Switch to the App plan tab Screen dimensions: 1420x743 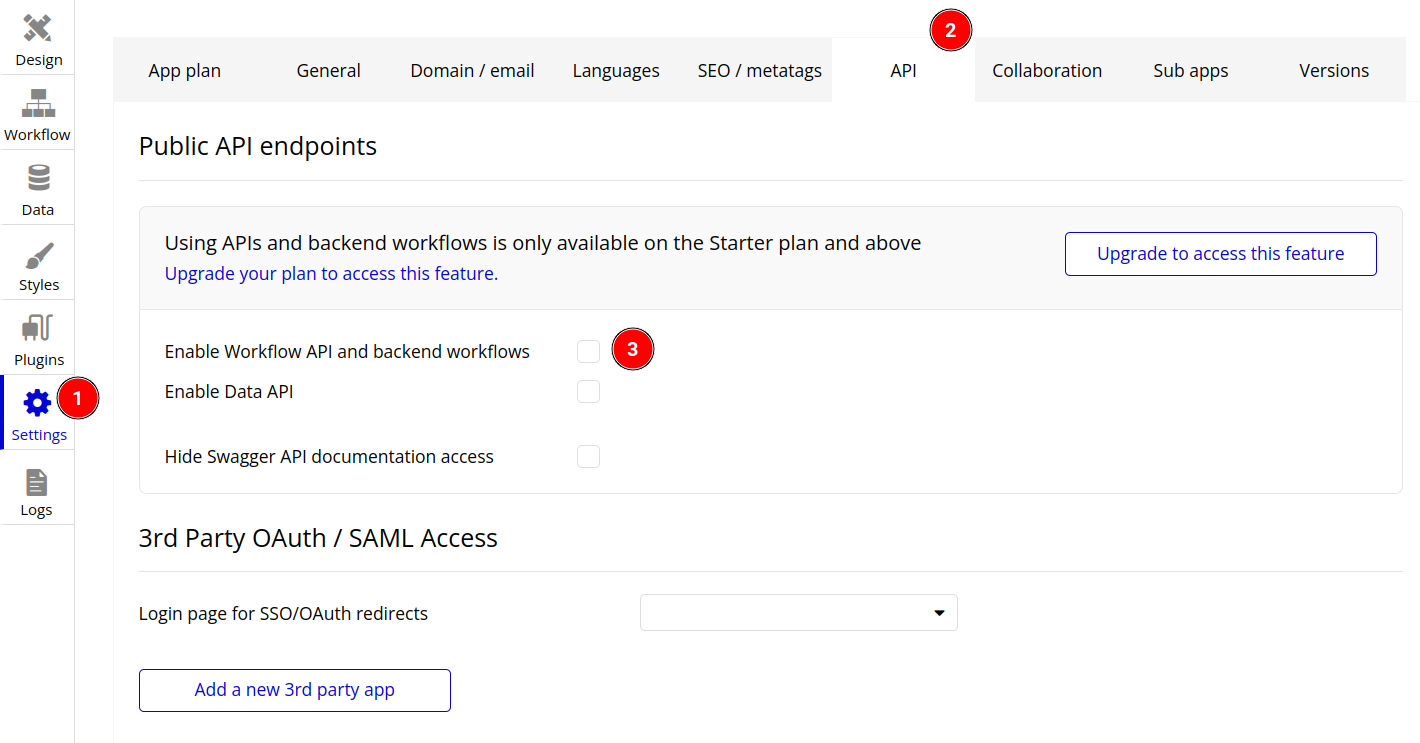185,71
